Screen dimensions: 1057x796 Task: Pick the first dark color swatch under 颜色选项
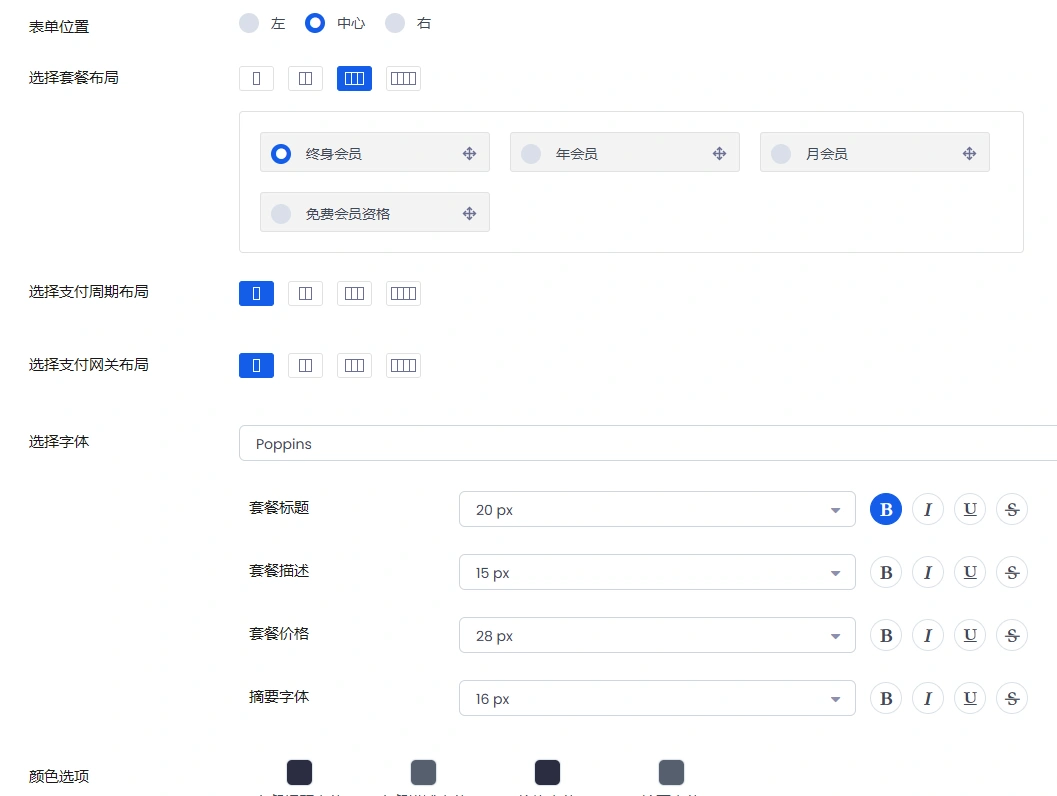pyautogui.click(x=299, y=772)
